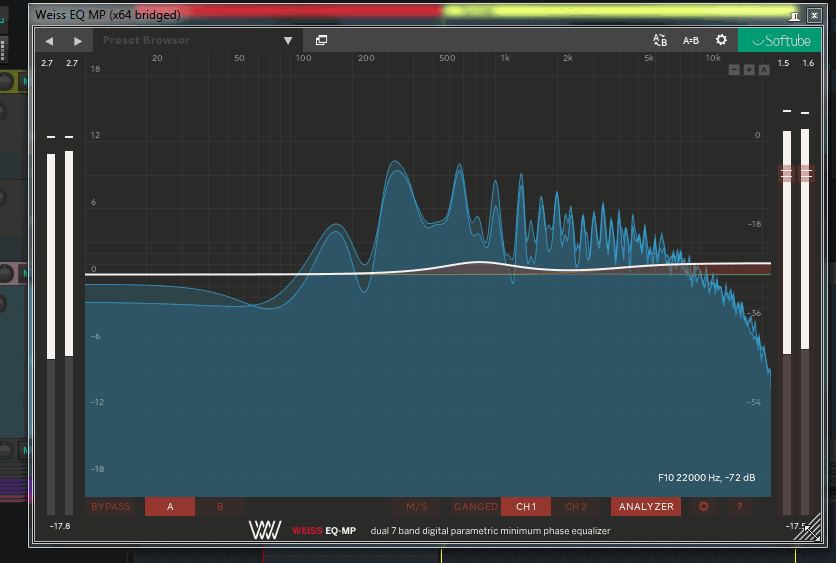Viewport: 836px width, 563px height.
Task: Click the Softube logo button
Action: tap(780, 41)
